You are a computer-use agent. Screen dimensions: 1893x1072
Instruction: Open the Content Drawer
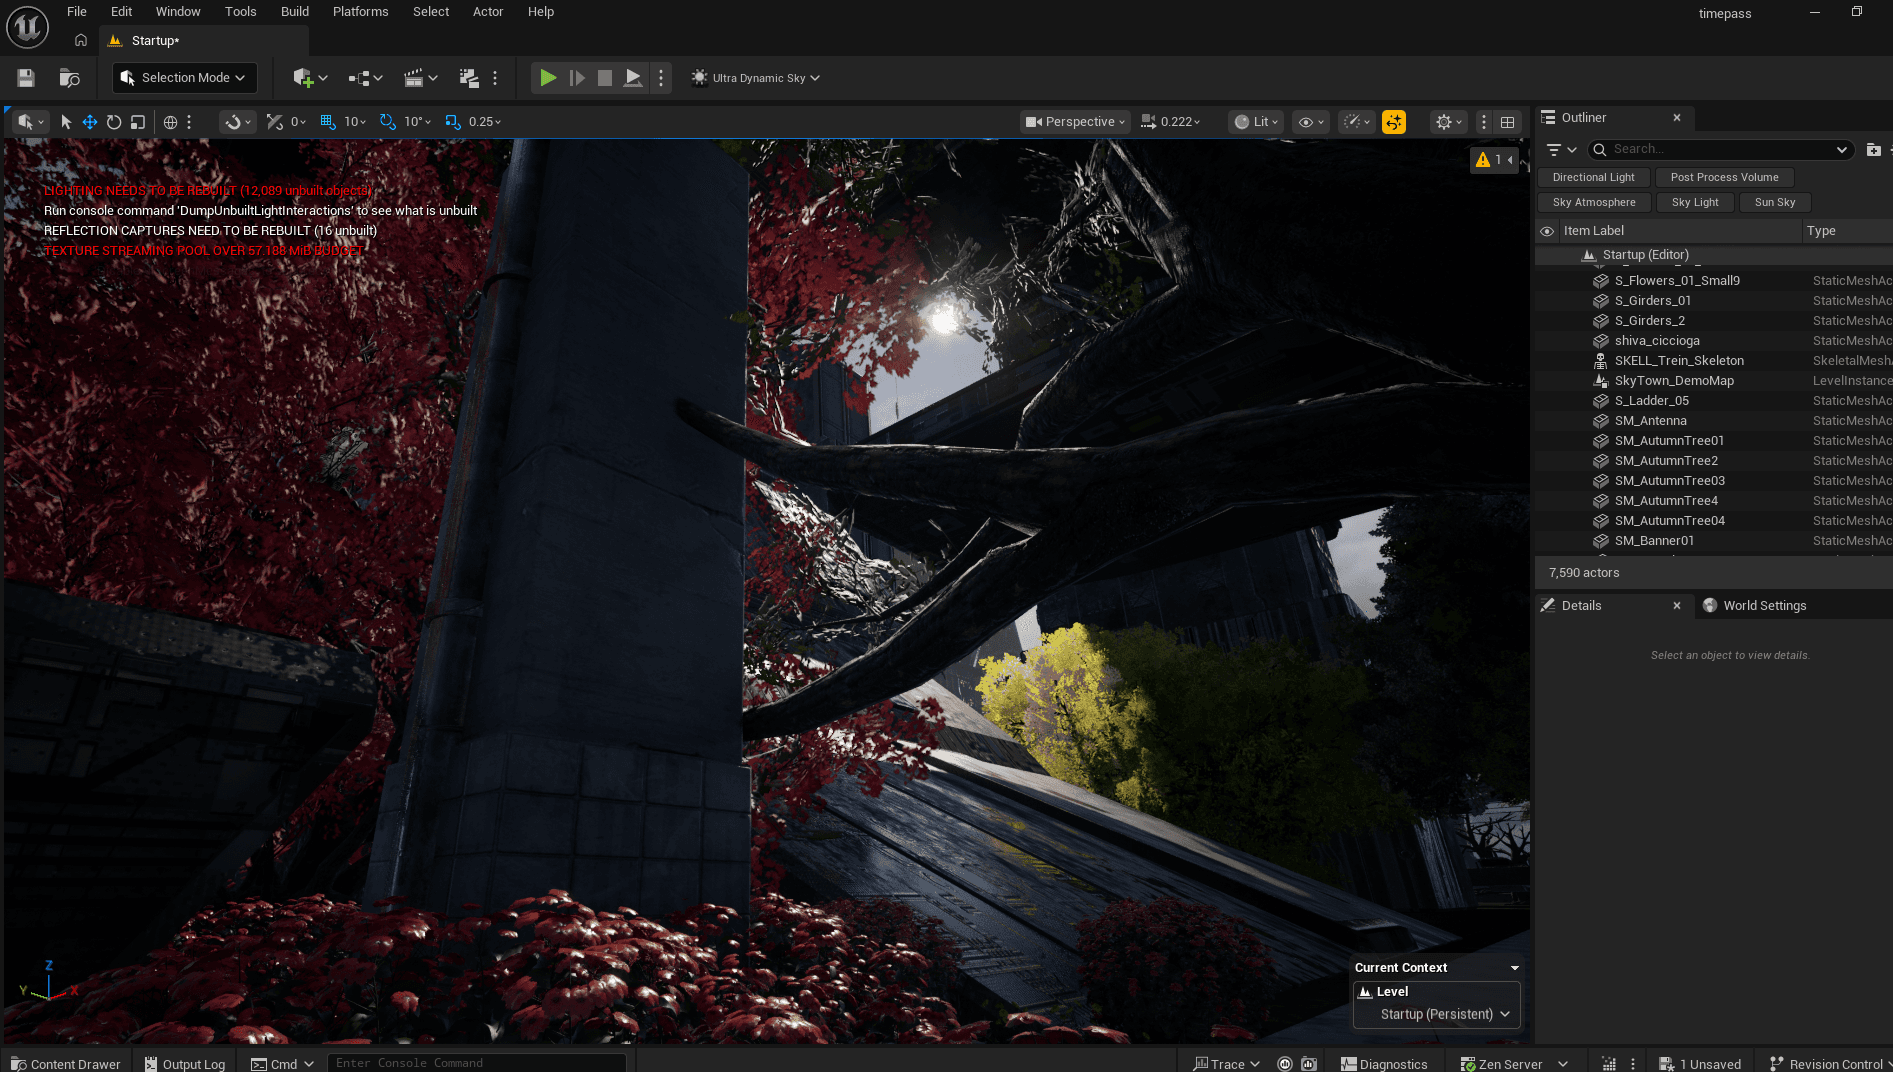pos(66,1063)
